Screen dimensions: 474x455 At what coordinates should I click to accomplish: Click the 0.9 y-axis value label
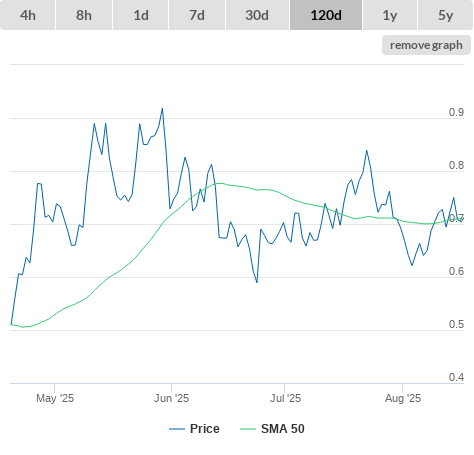pyautogui.click(x=456, y=112)
